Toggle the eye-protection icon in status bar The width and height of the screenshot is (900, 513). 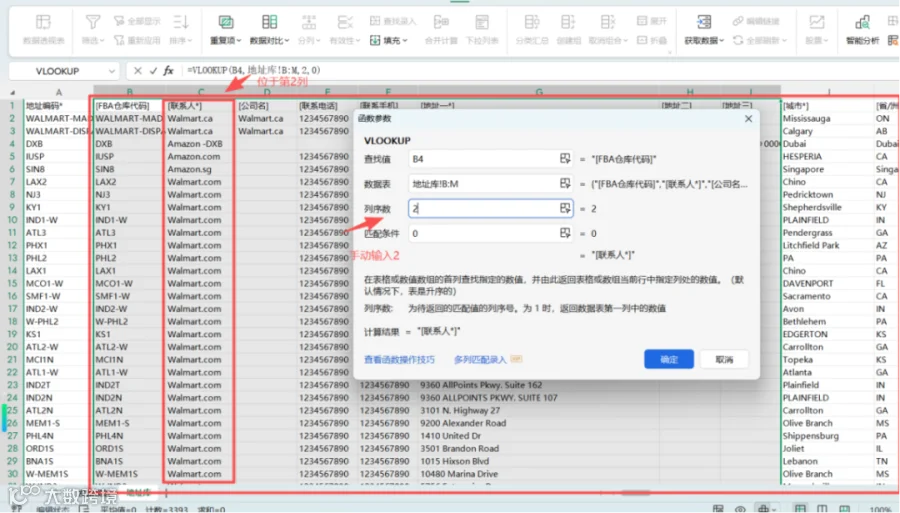(x=740, y=508)
